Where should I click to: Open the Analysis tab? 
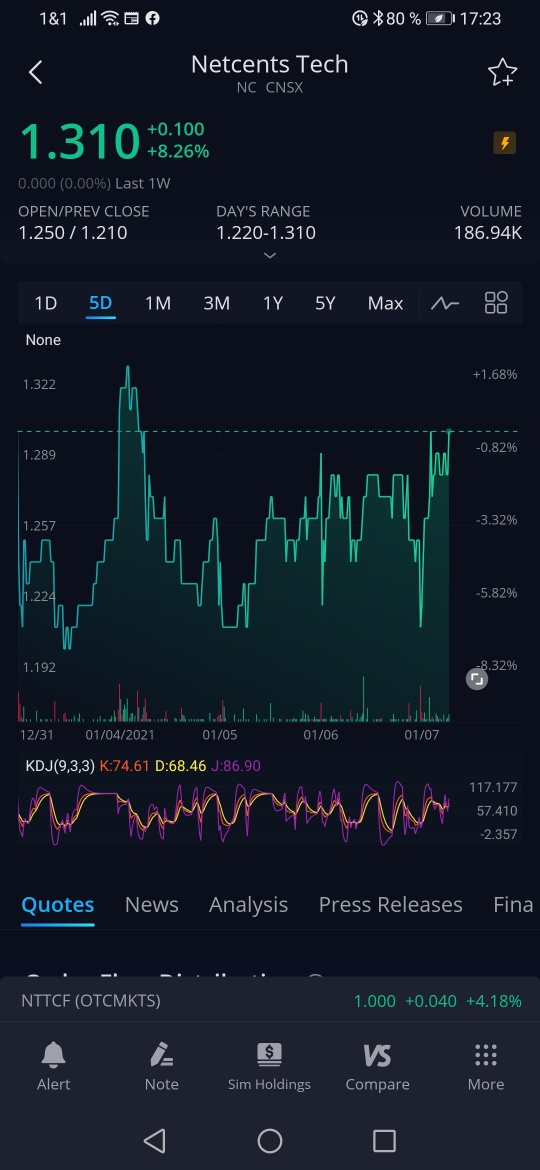coord(248,904)
